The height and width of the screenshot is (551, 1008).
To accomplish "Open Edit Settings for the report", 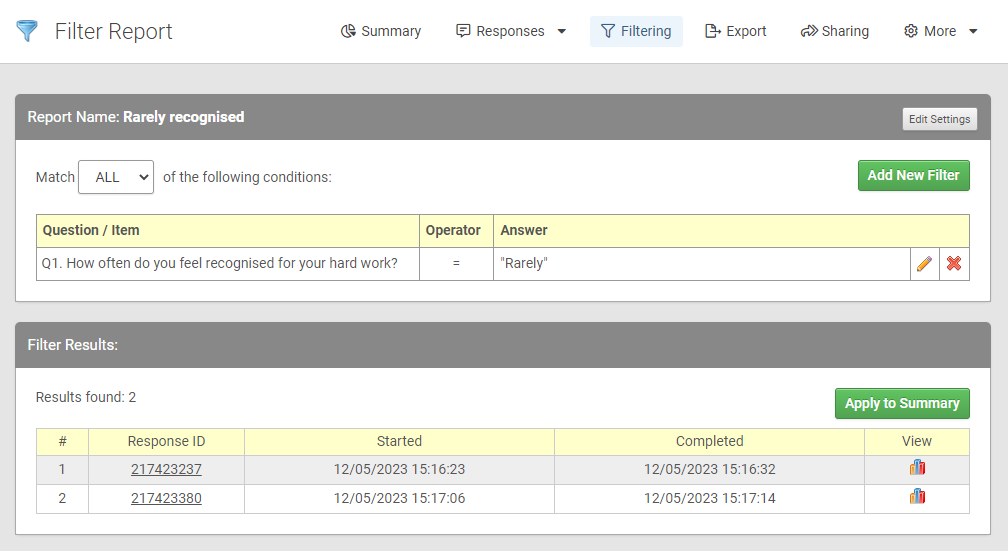I will pyautogui.click(x=939, y=119).
